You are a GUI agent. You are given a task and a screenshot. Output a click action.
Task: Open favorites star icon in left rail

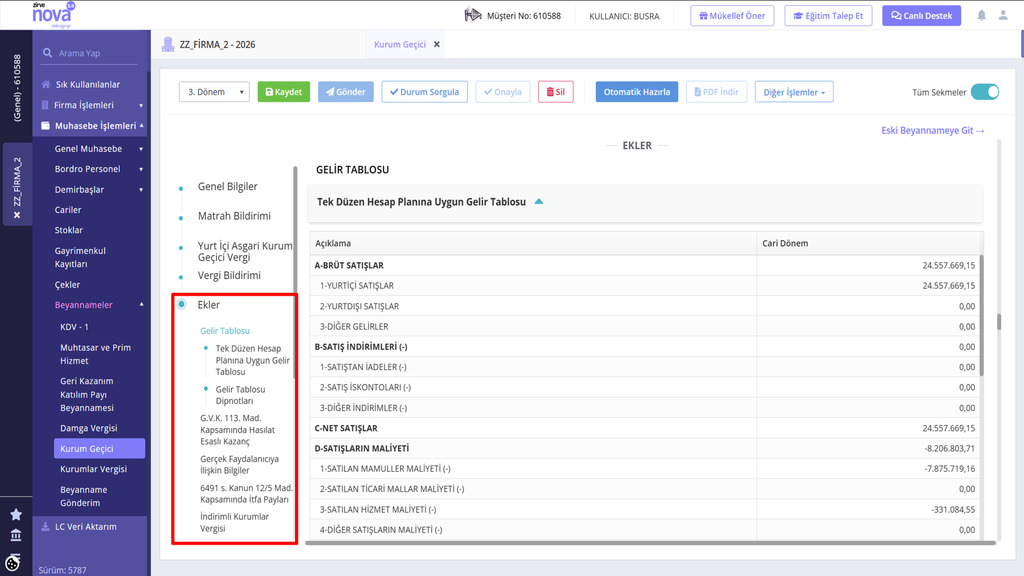click(x=16, y=515)
